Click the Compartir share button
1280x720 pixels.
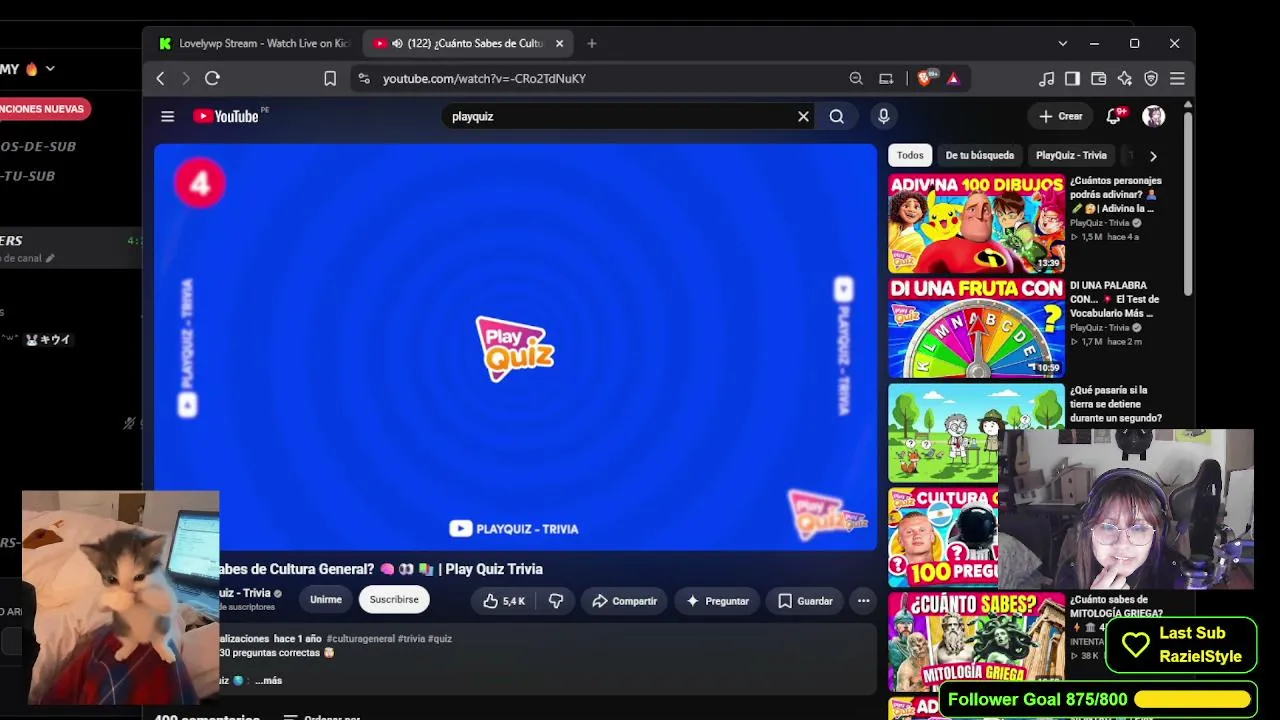(625, 601)
